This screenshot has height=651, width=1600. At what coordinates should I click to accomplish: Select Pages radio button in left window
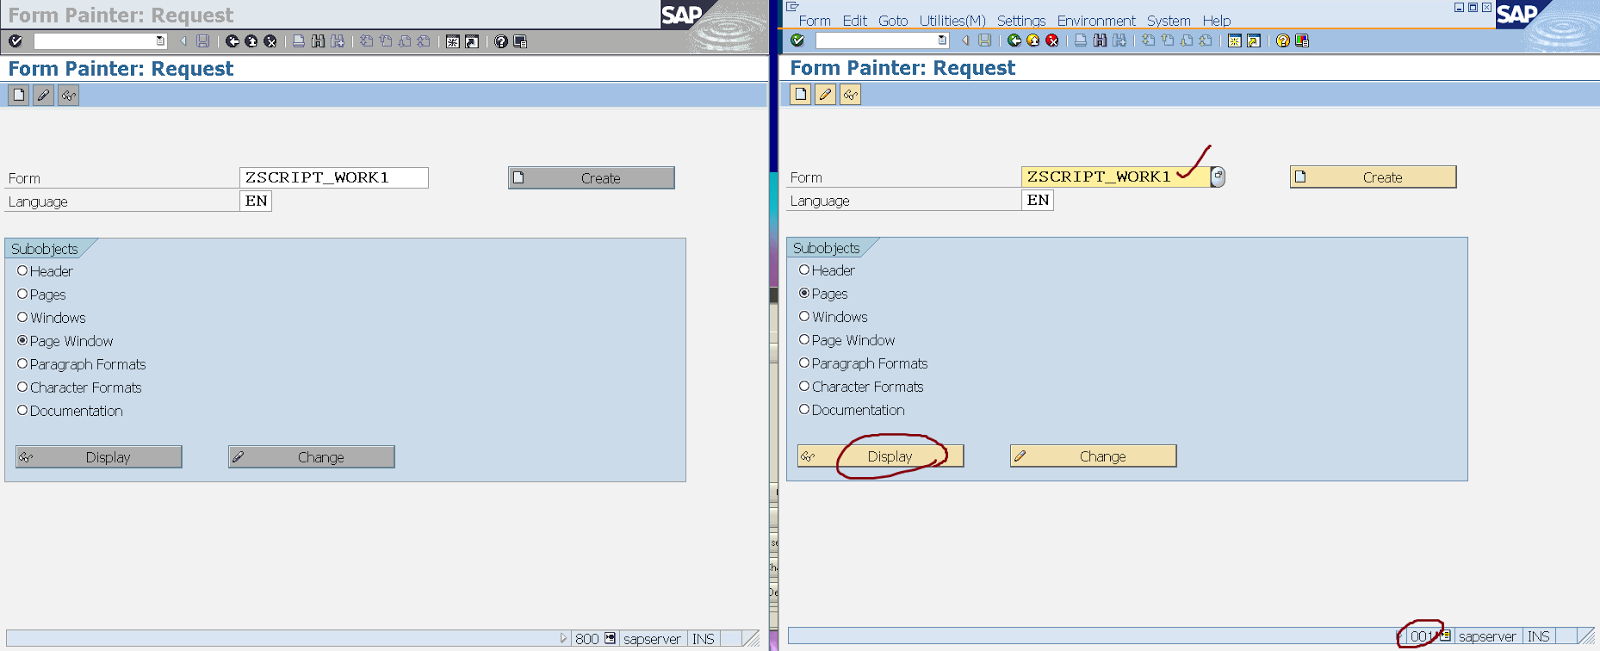pos(22,294)
